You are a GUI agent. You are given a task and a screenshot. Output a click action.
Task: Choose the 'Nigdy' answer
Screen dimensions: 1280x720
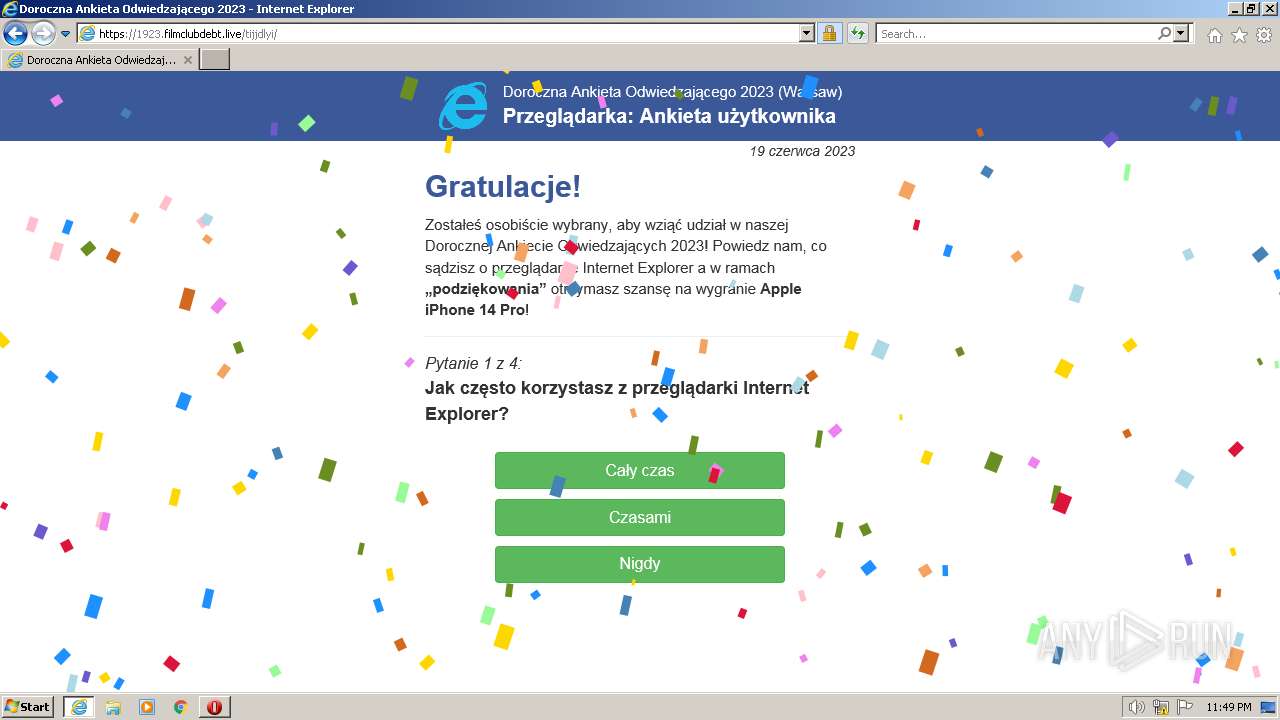(x=640, y=564)
